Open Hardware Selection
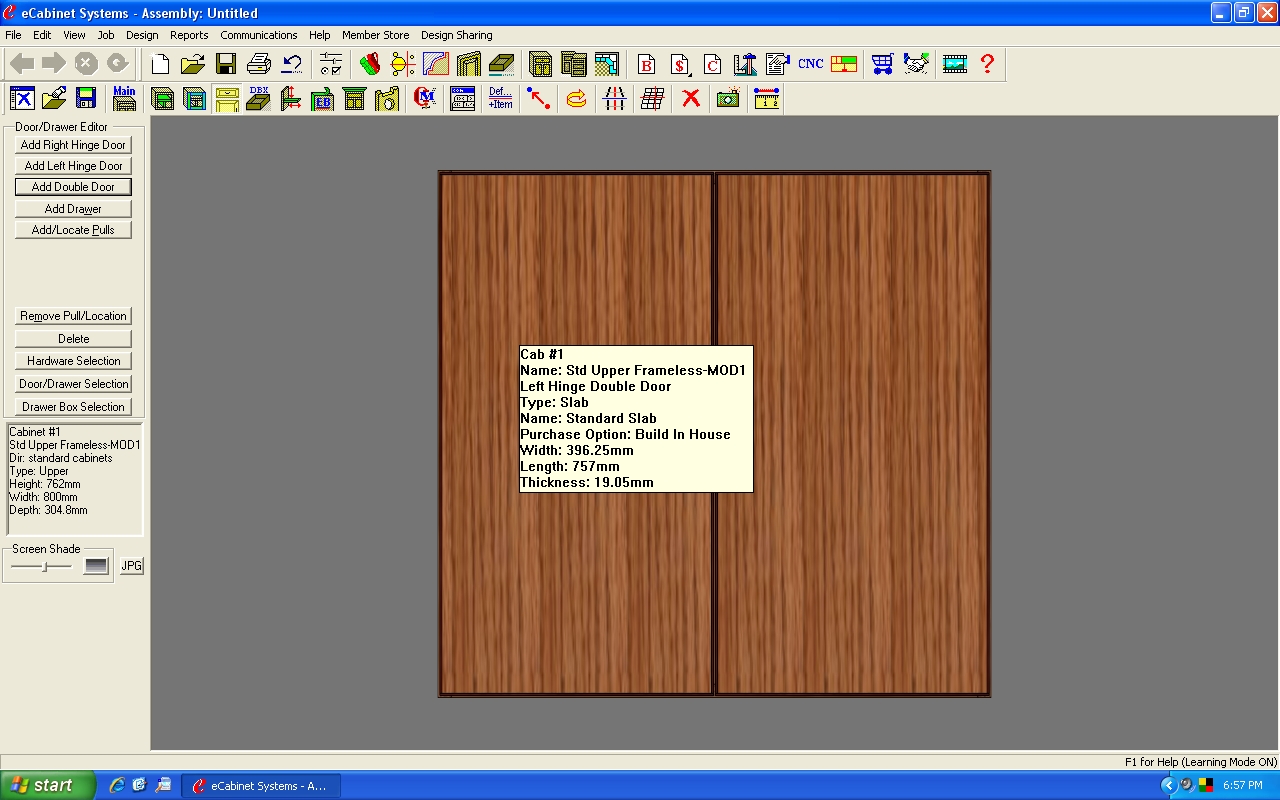1280x800 pixels. click(73, 361)
